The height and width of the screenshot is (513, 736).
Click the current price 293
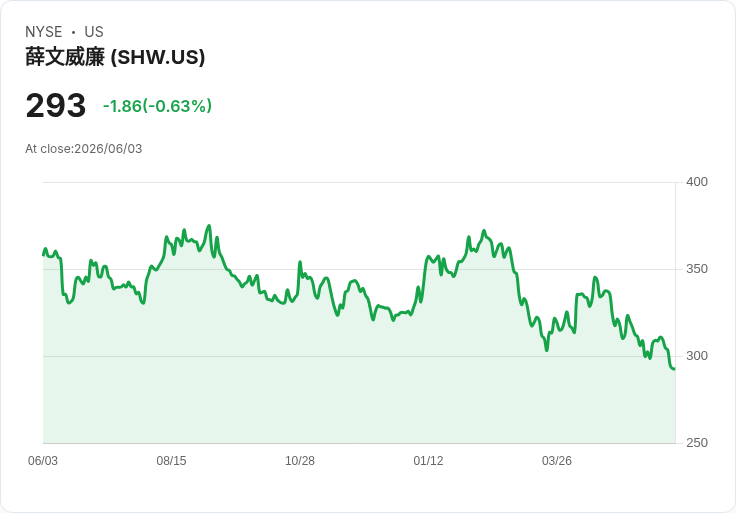56,105
